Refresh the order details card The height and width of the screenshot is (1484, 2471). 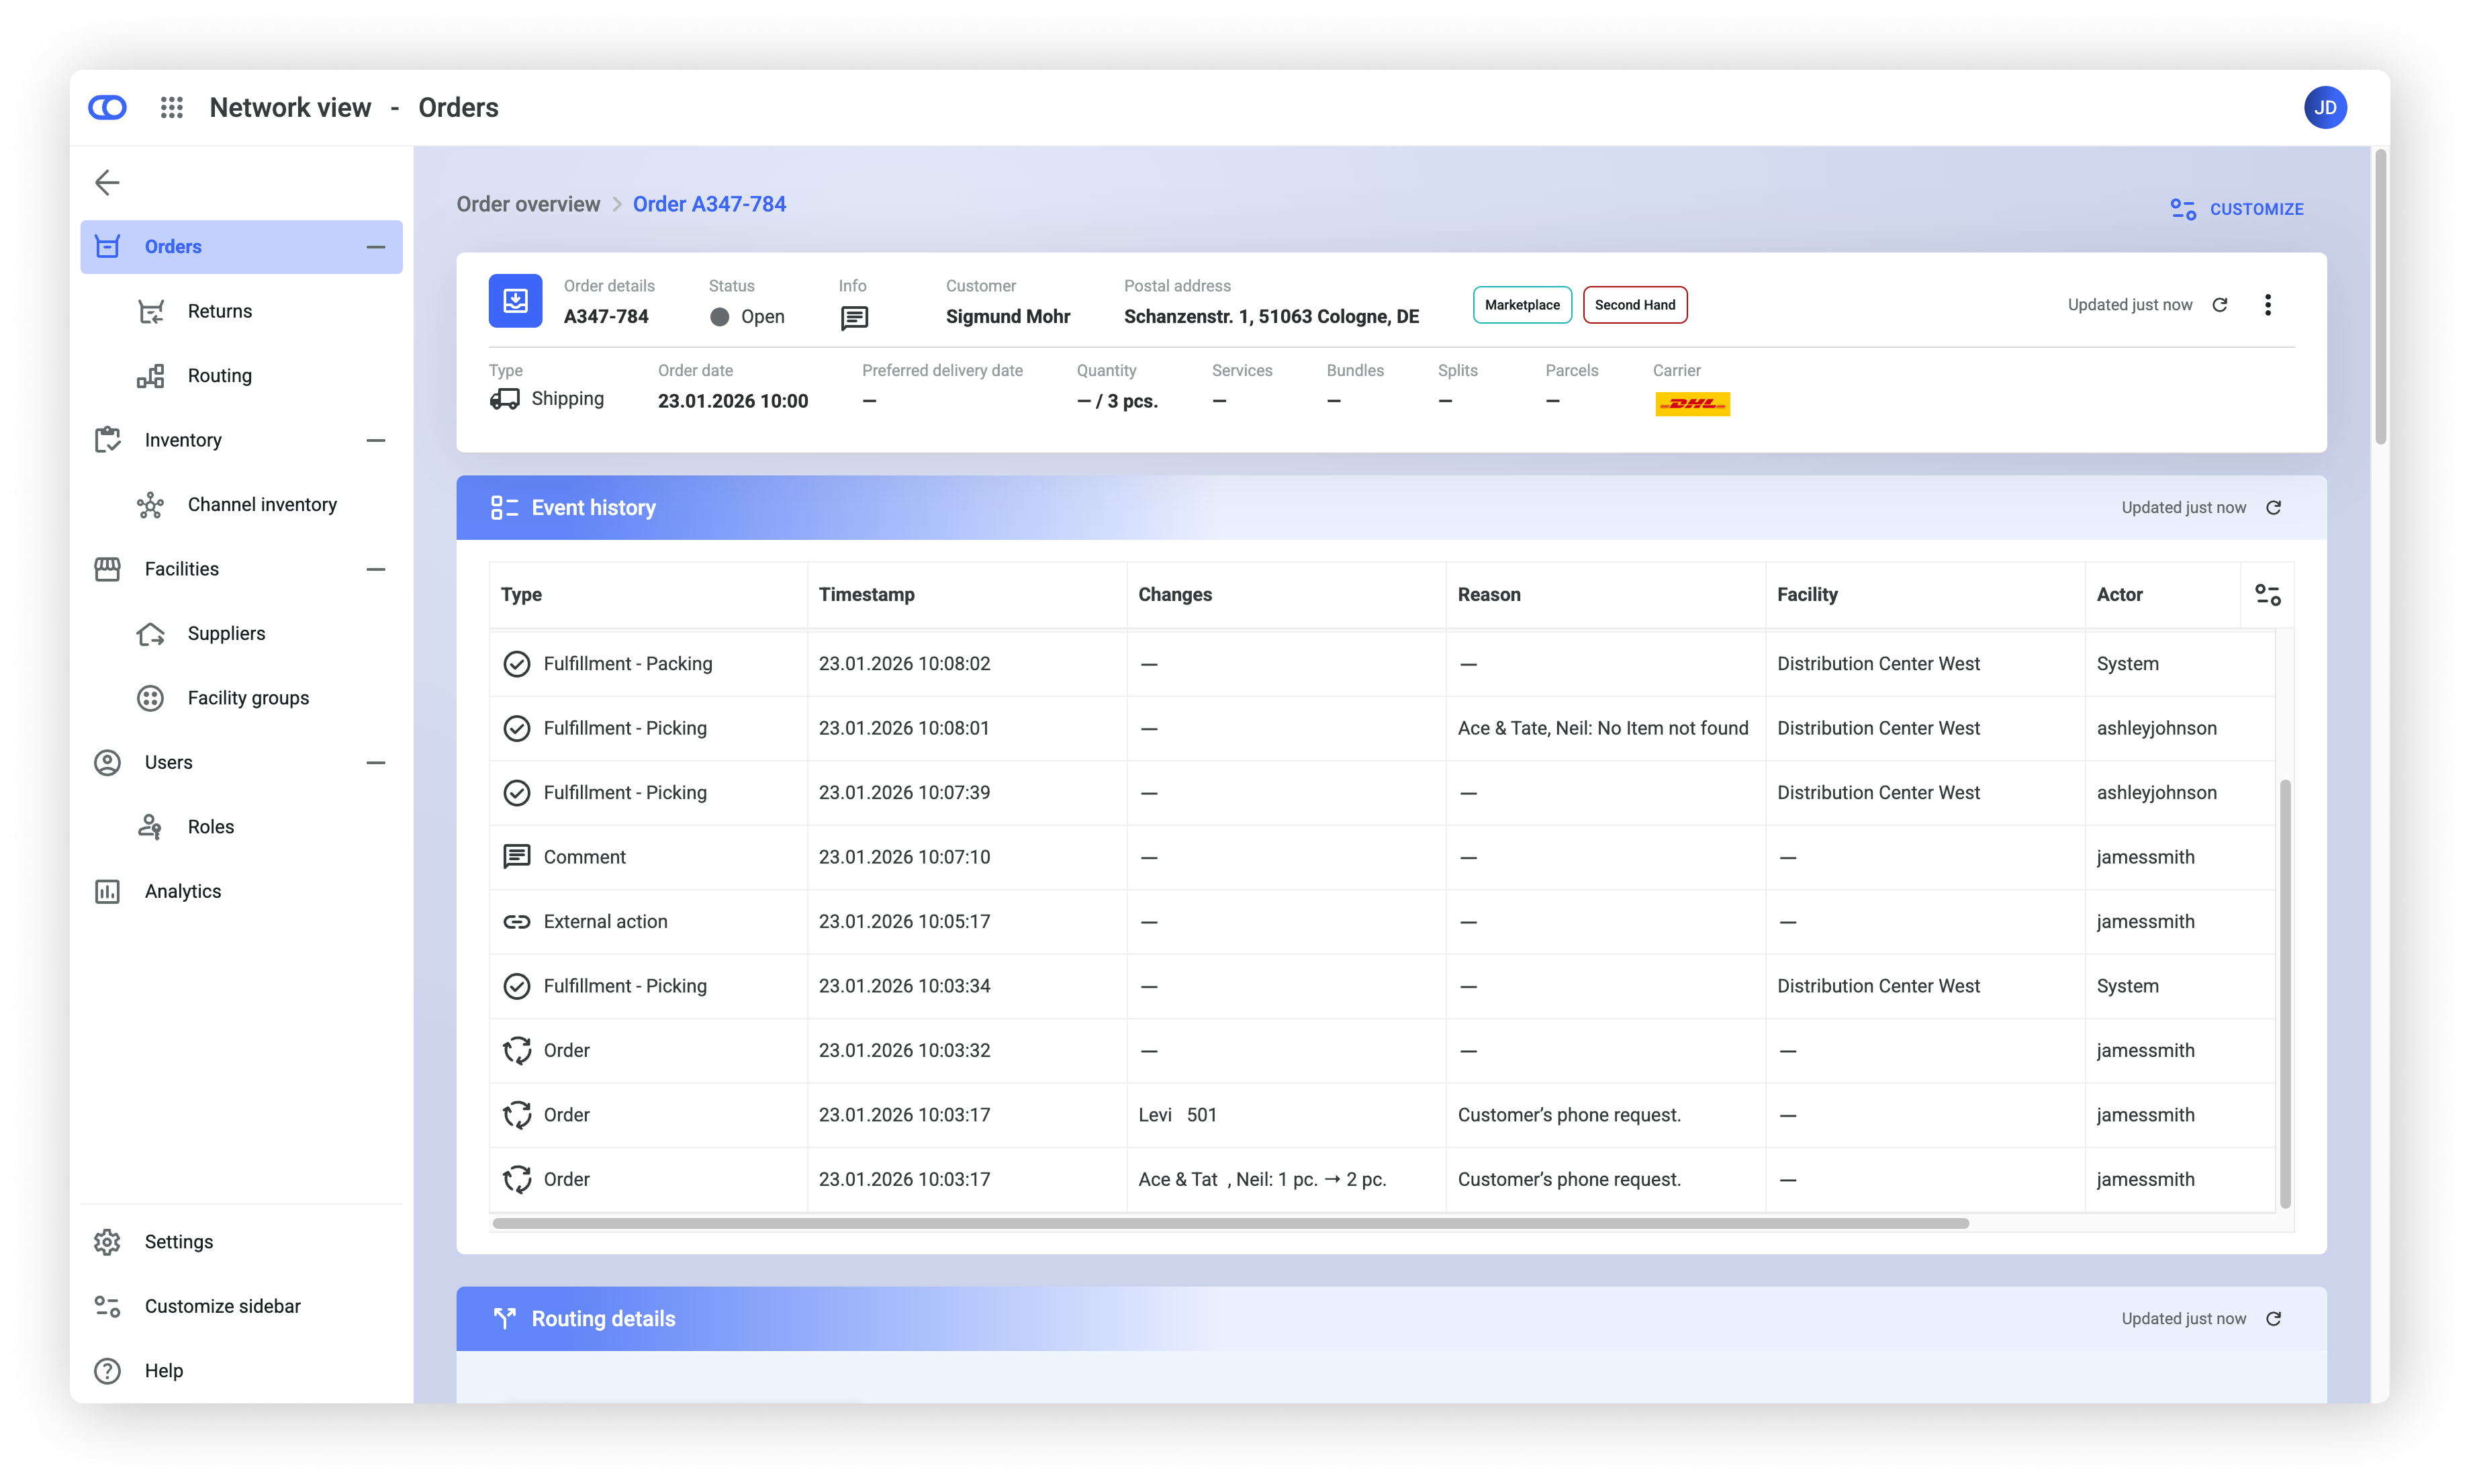[2220, 305]
